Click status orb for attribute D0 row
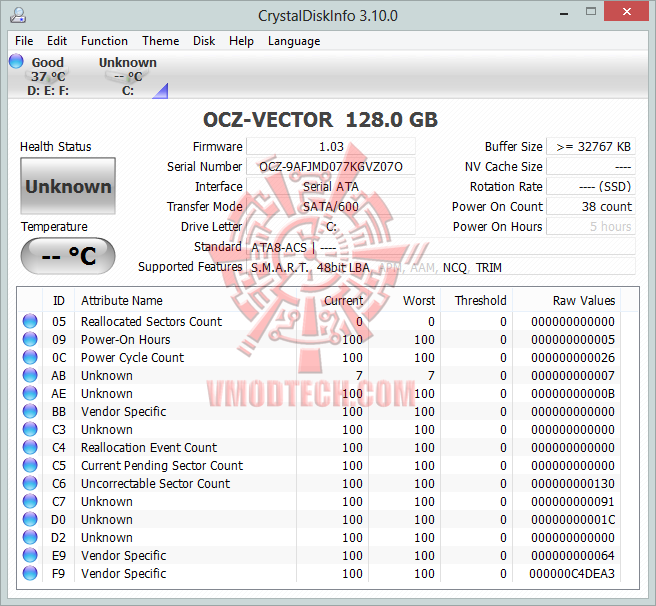Screen dimensions: 656x606 point(30,519)
